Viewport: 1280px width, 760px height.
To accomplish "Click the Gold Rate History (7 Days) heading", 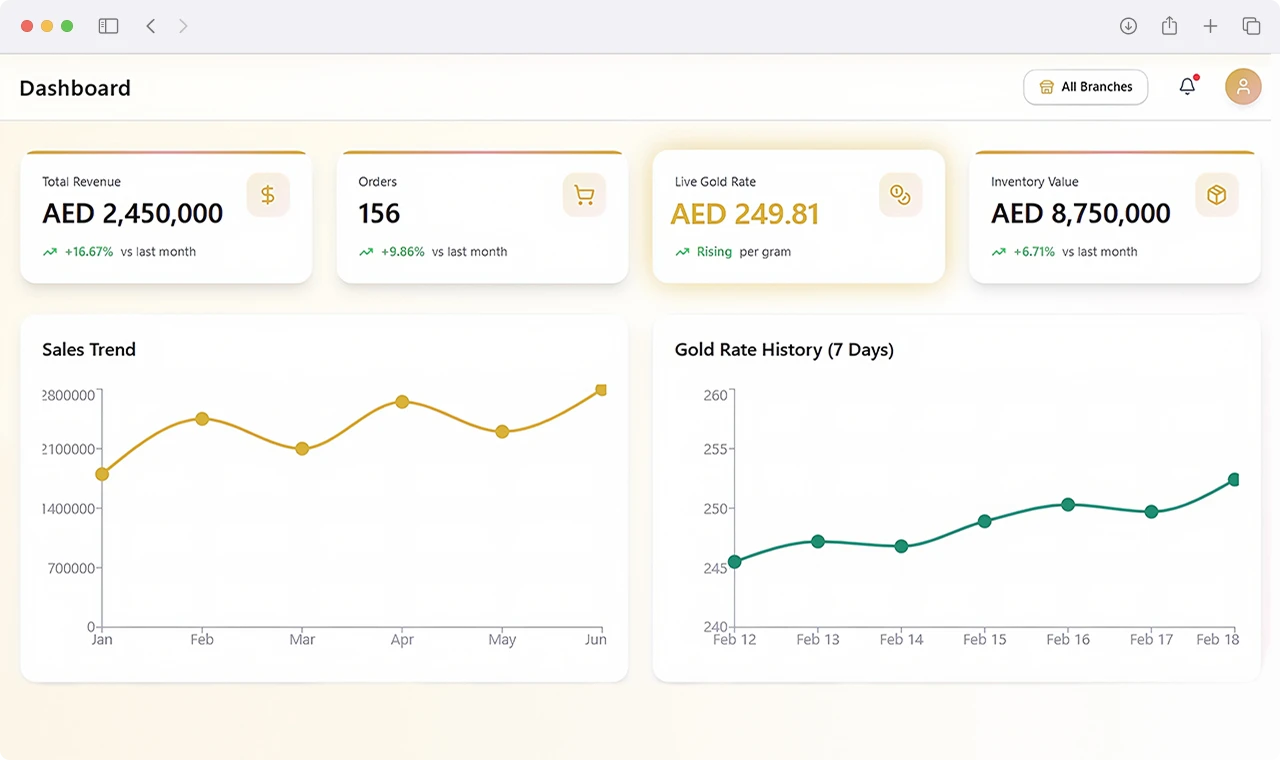I will point(784,350).
